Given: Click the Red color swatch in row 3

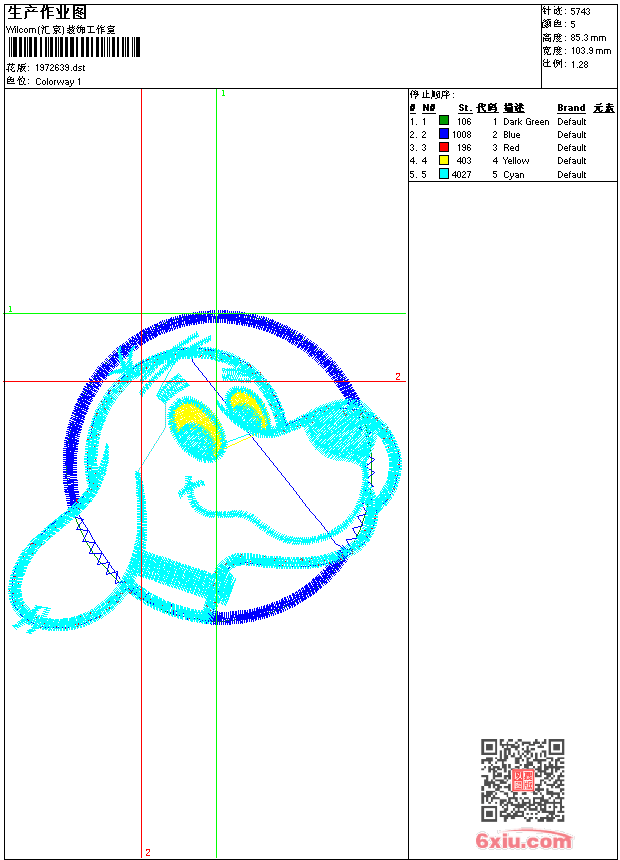Looking at the screenshot, I should coord(444,147).
